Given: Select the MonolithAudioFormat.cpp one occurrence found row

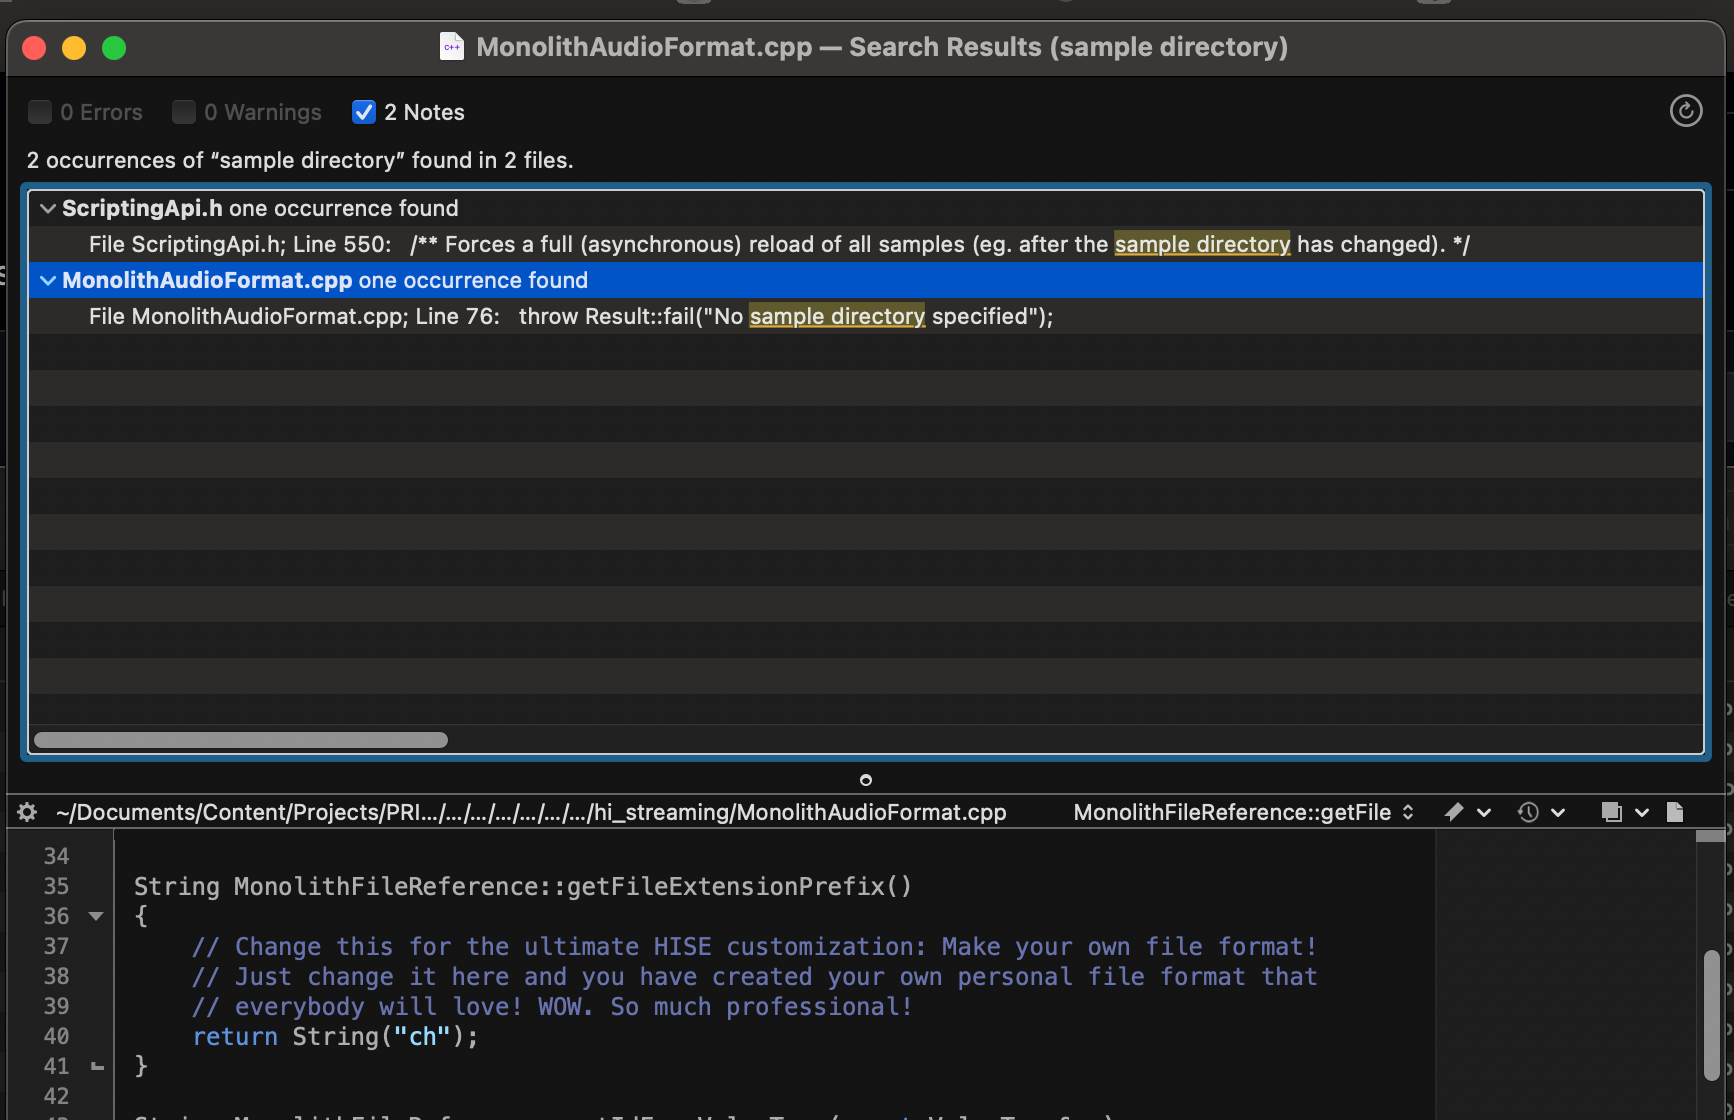Looking at the screenshot, I should pyautogui.click(x=866, y=280).
